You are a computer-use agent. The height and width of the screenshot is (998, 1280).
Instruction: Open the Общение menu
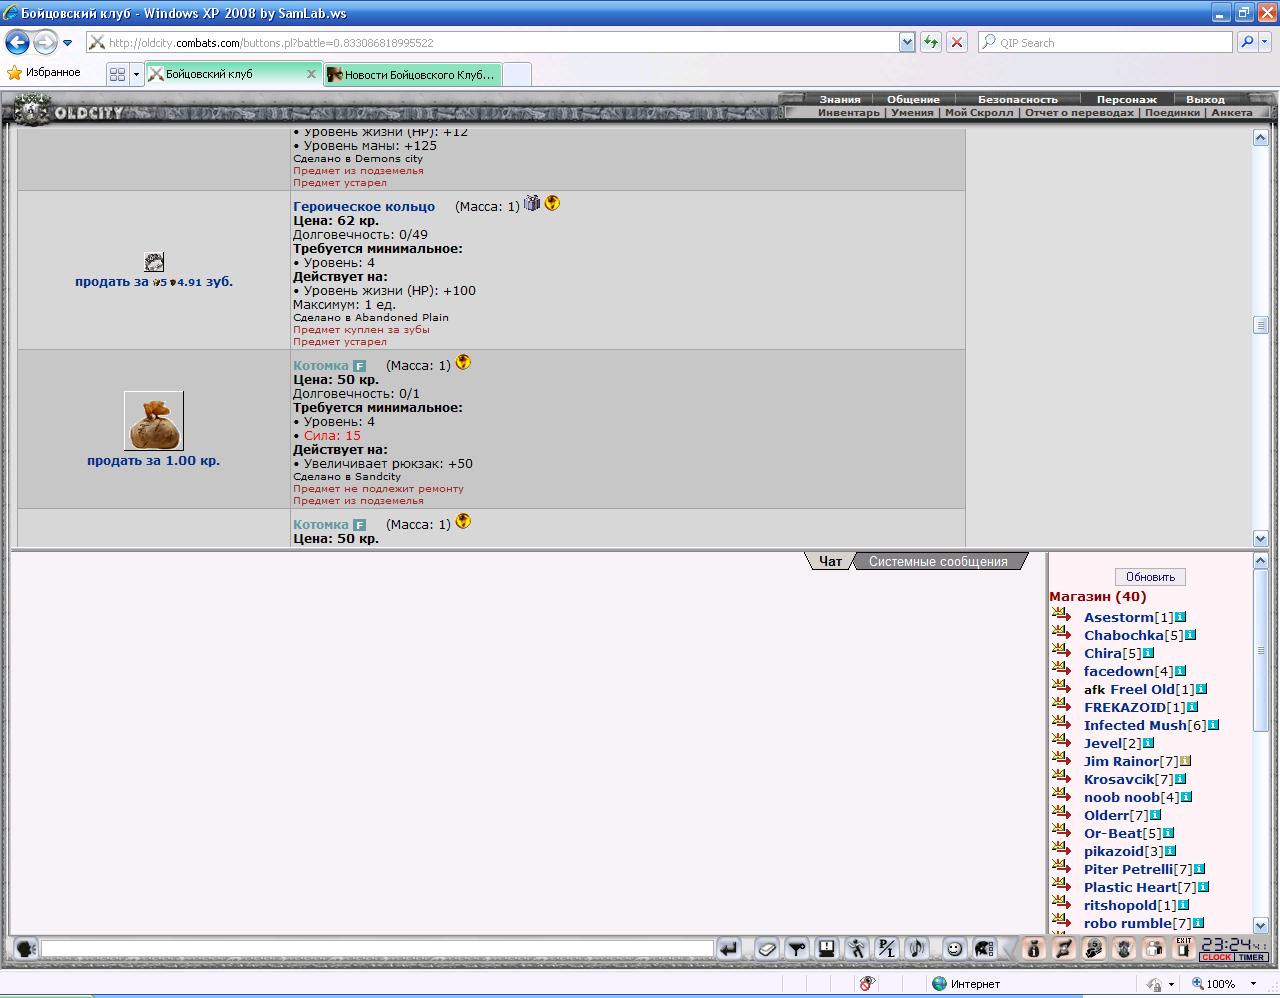[912, 99]
